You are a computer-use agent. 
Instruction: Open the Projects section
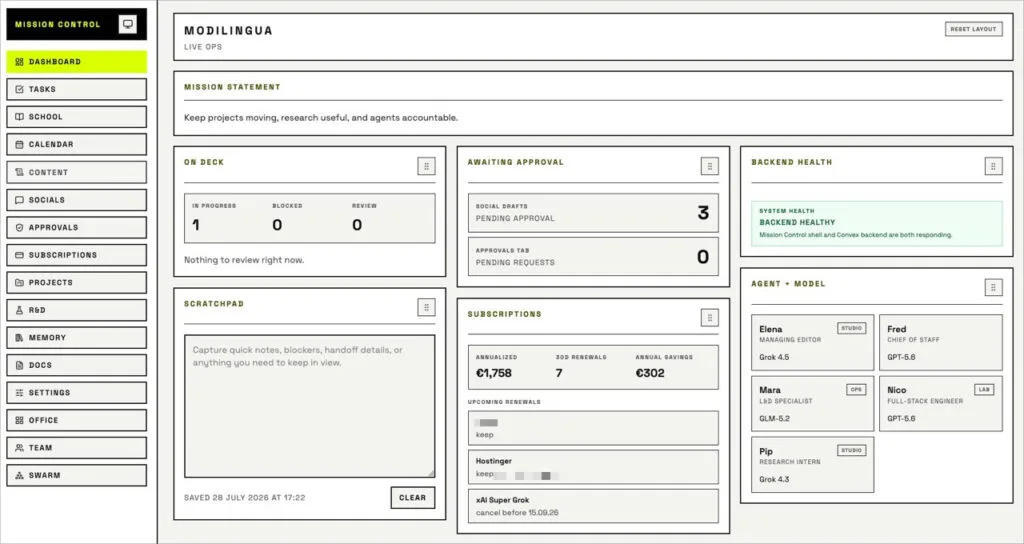coord(76,283)
